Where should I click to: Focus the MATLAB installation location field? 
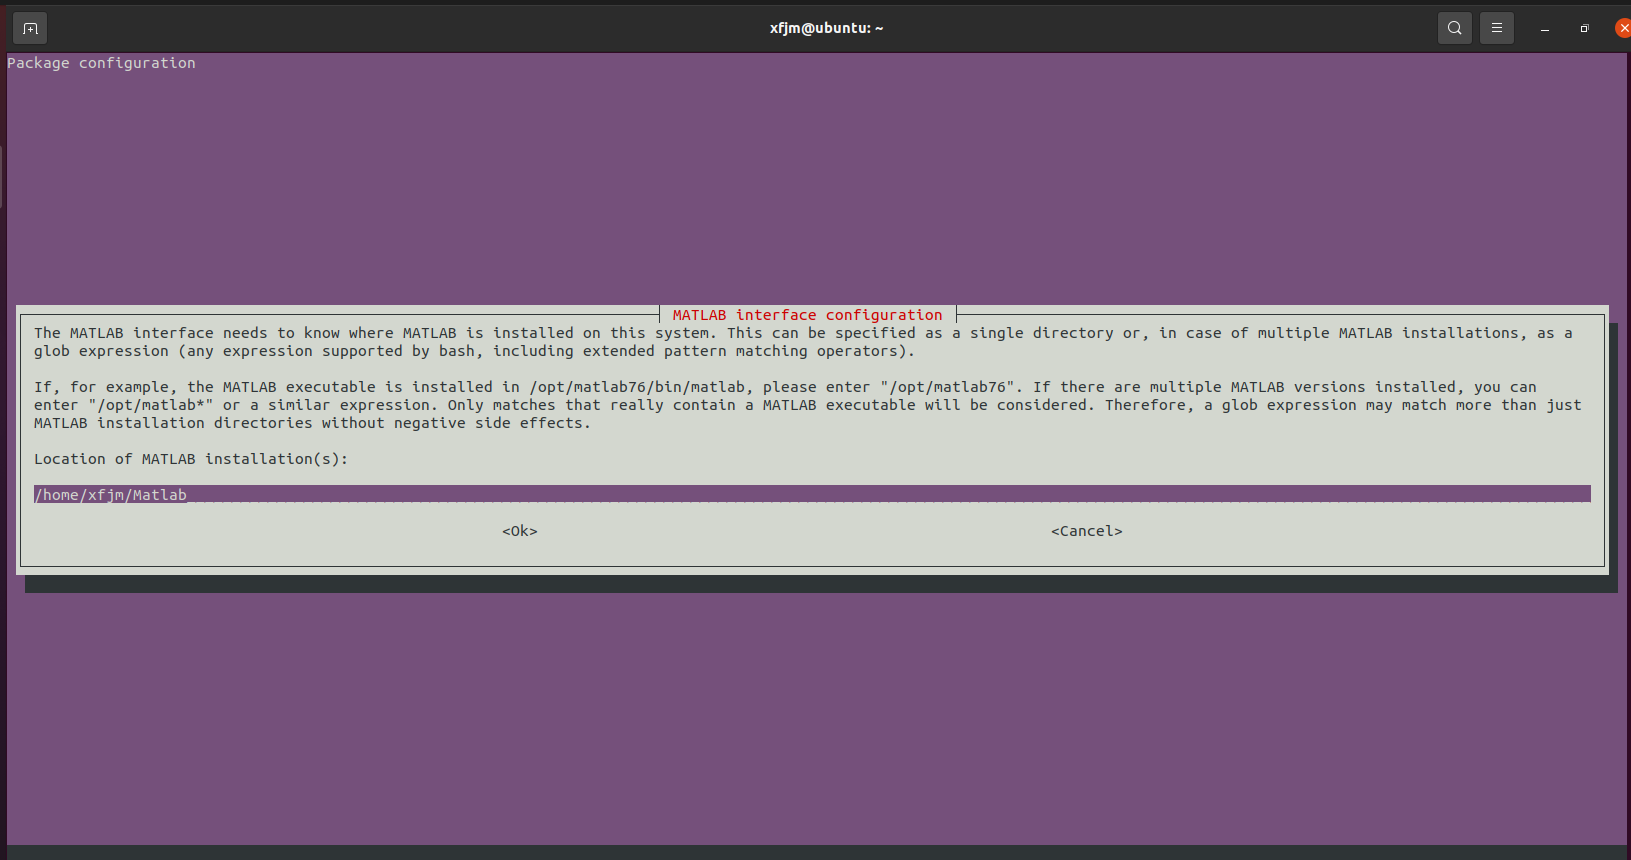click(812, 494)
